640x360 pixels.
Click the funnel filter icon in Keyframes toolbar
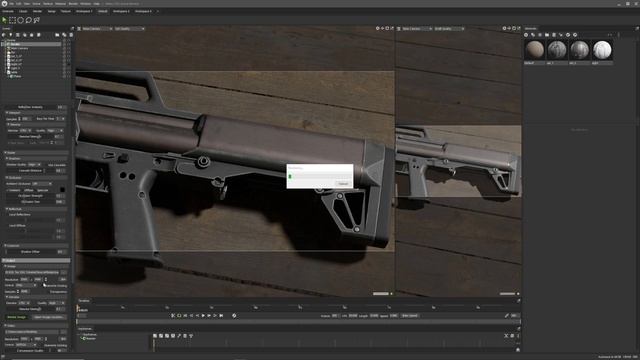[191, 336]
